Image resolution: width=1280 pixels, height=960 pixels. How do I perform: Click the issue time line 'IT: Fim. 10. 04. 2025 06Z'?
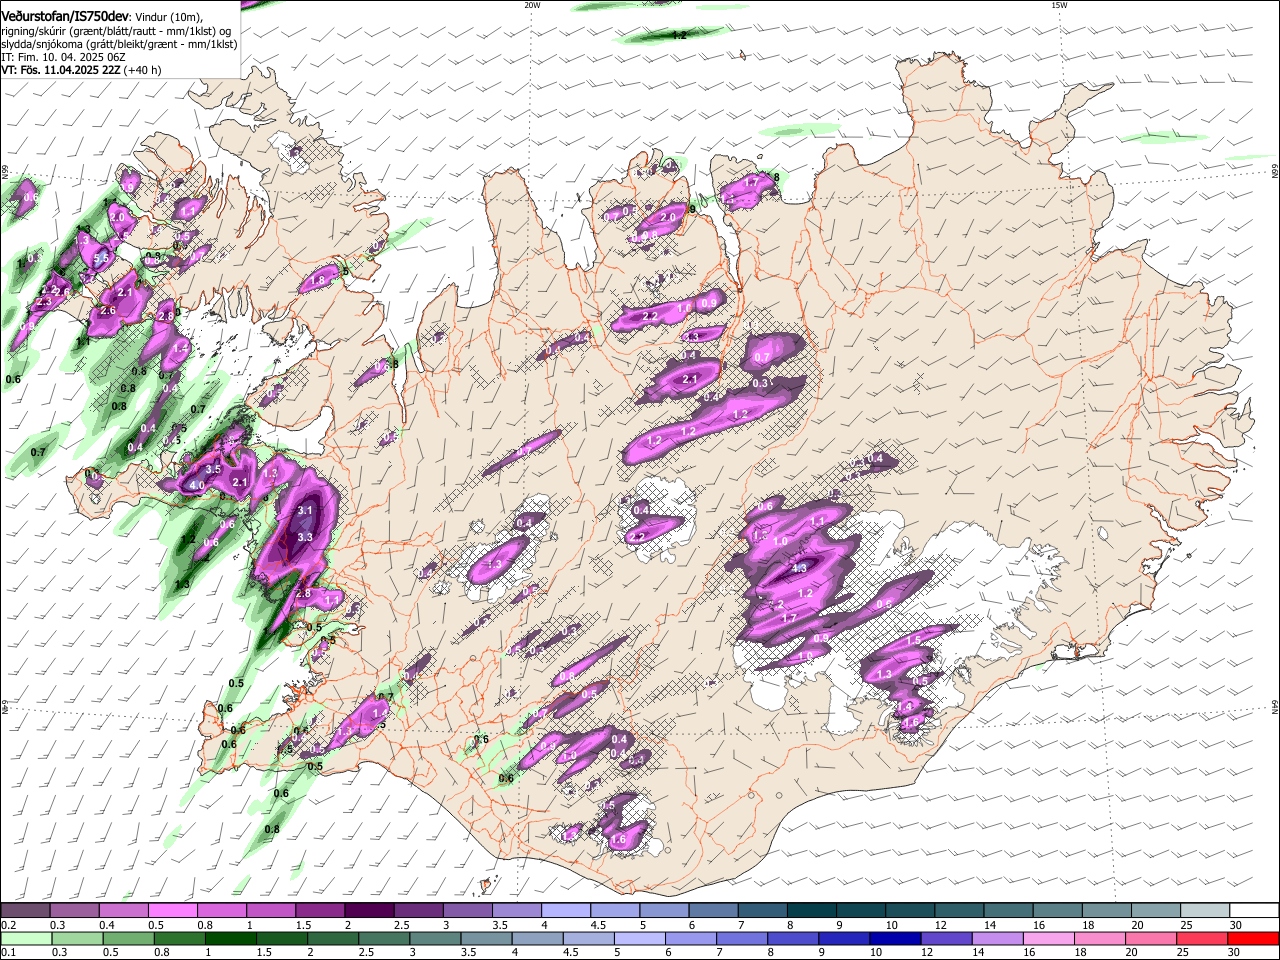click(63, 57)
